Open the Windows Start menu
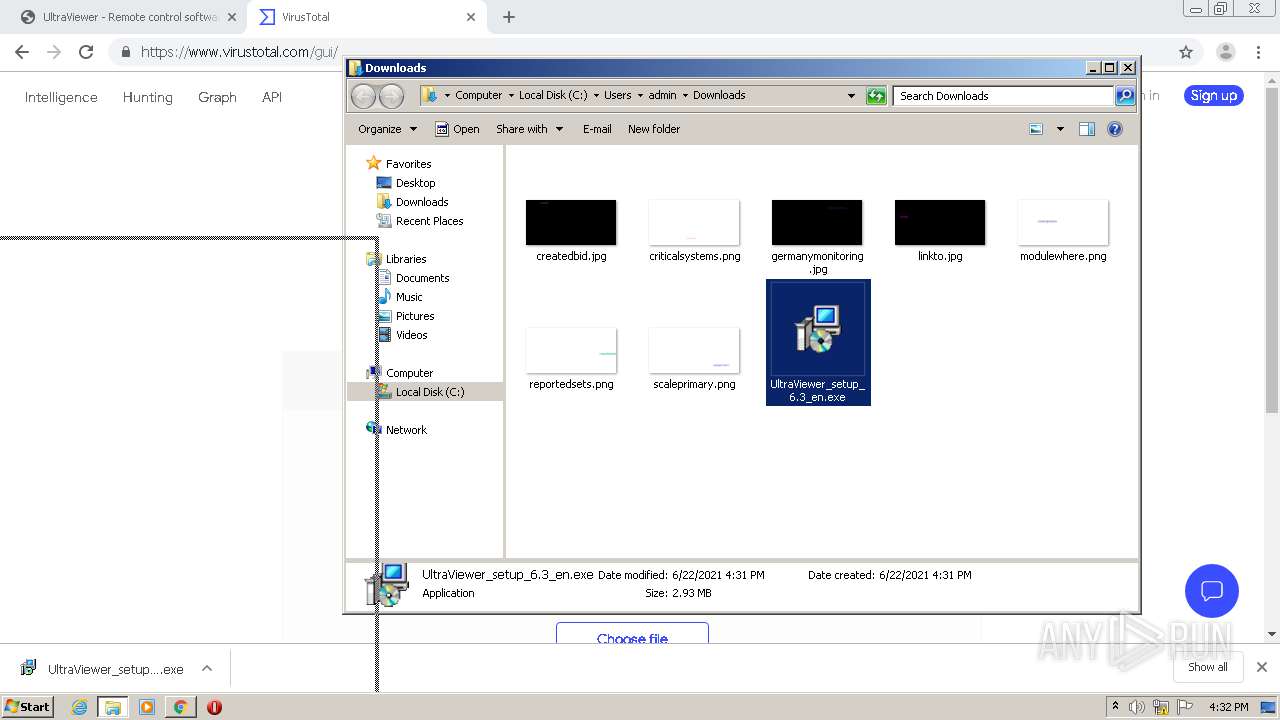Screen dimensions: 1280x720 pyautogui.click(x=27, y=707)
